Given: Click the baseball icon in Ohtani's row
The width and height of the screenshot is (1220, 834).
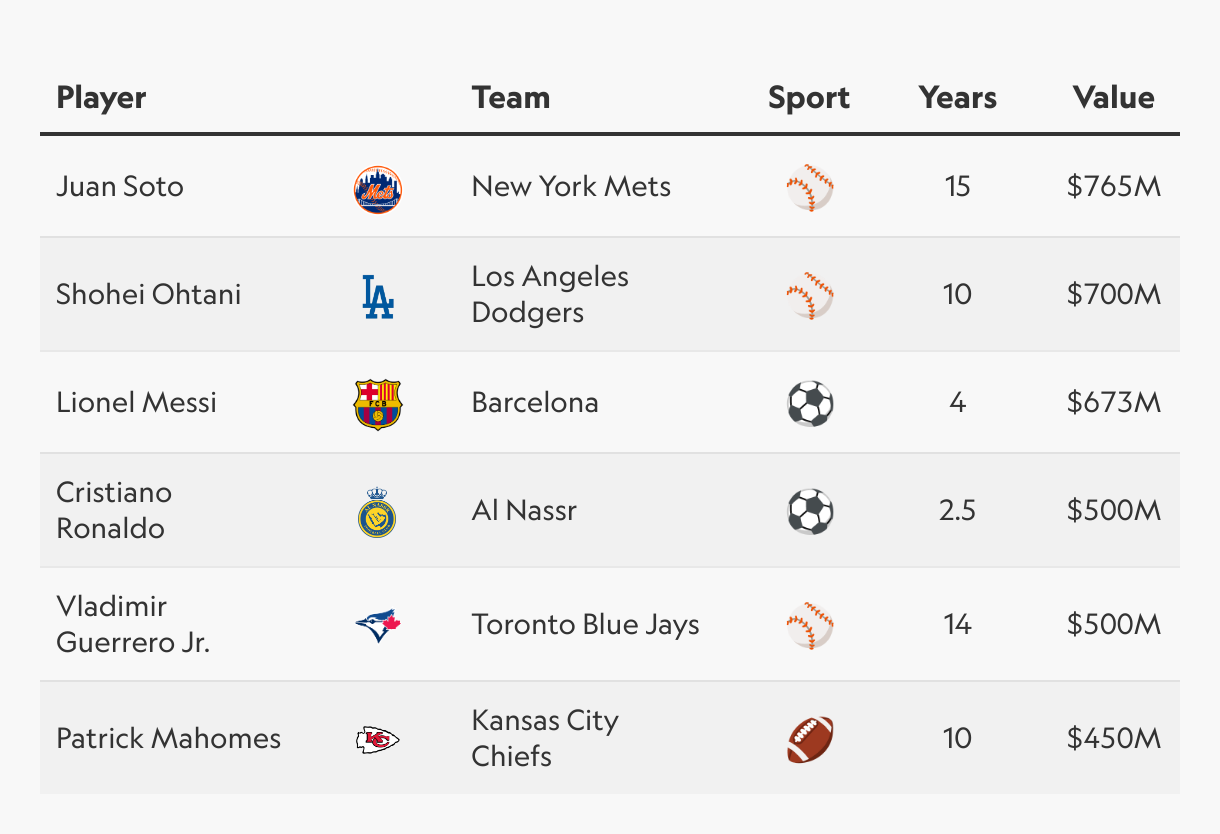Looking at the screenshot, I should tap(810, 295).
